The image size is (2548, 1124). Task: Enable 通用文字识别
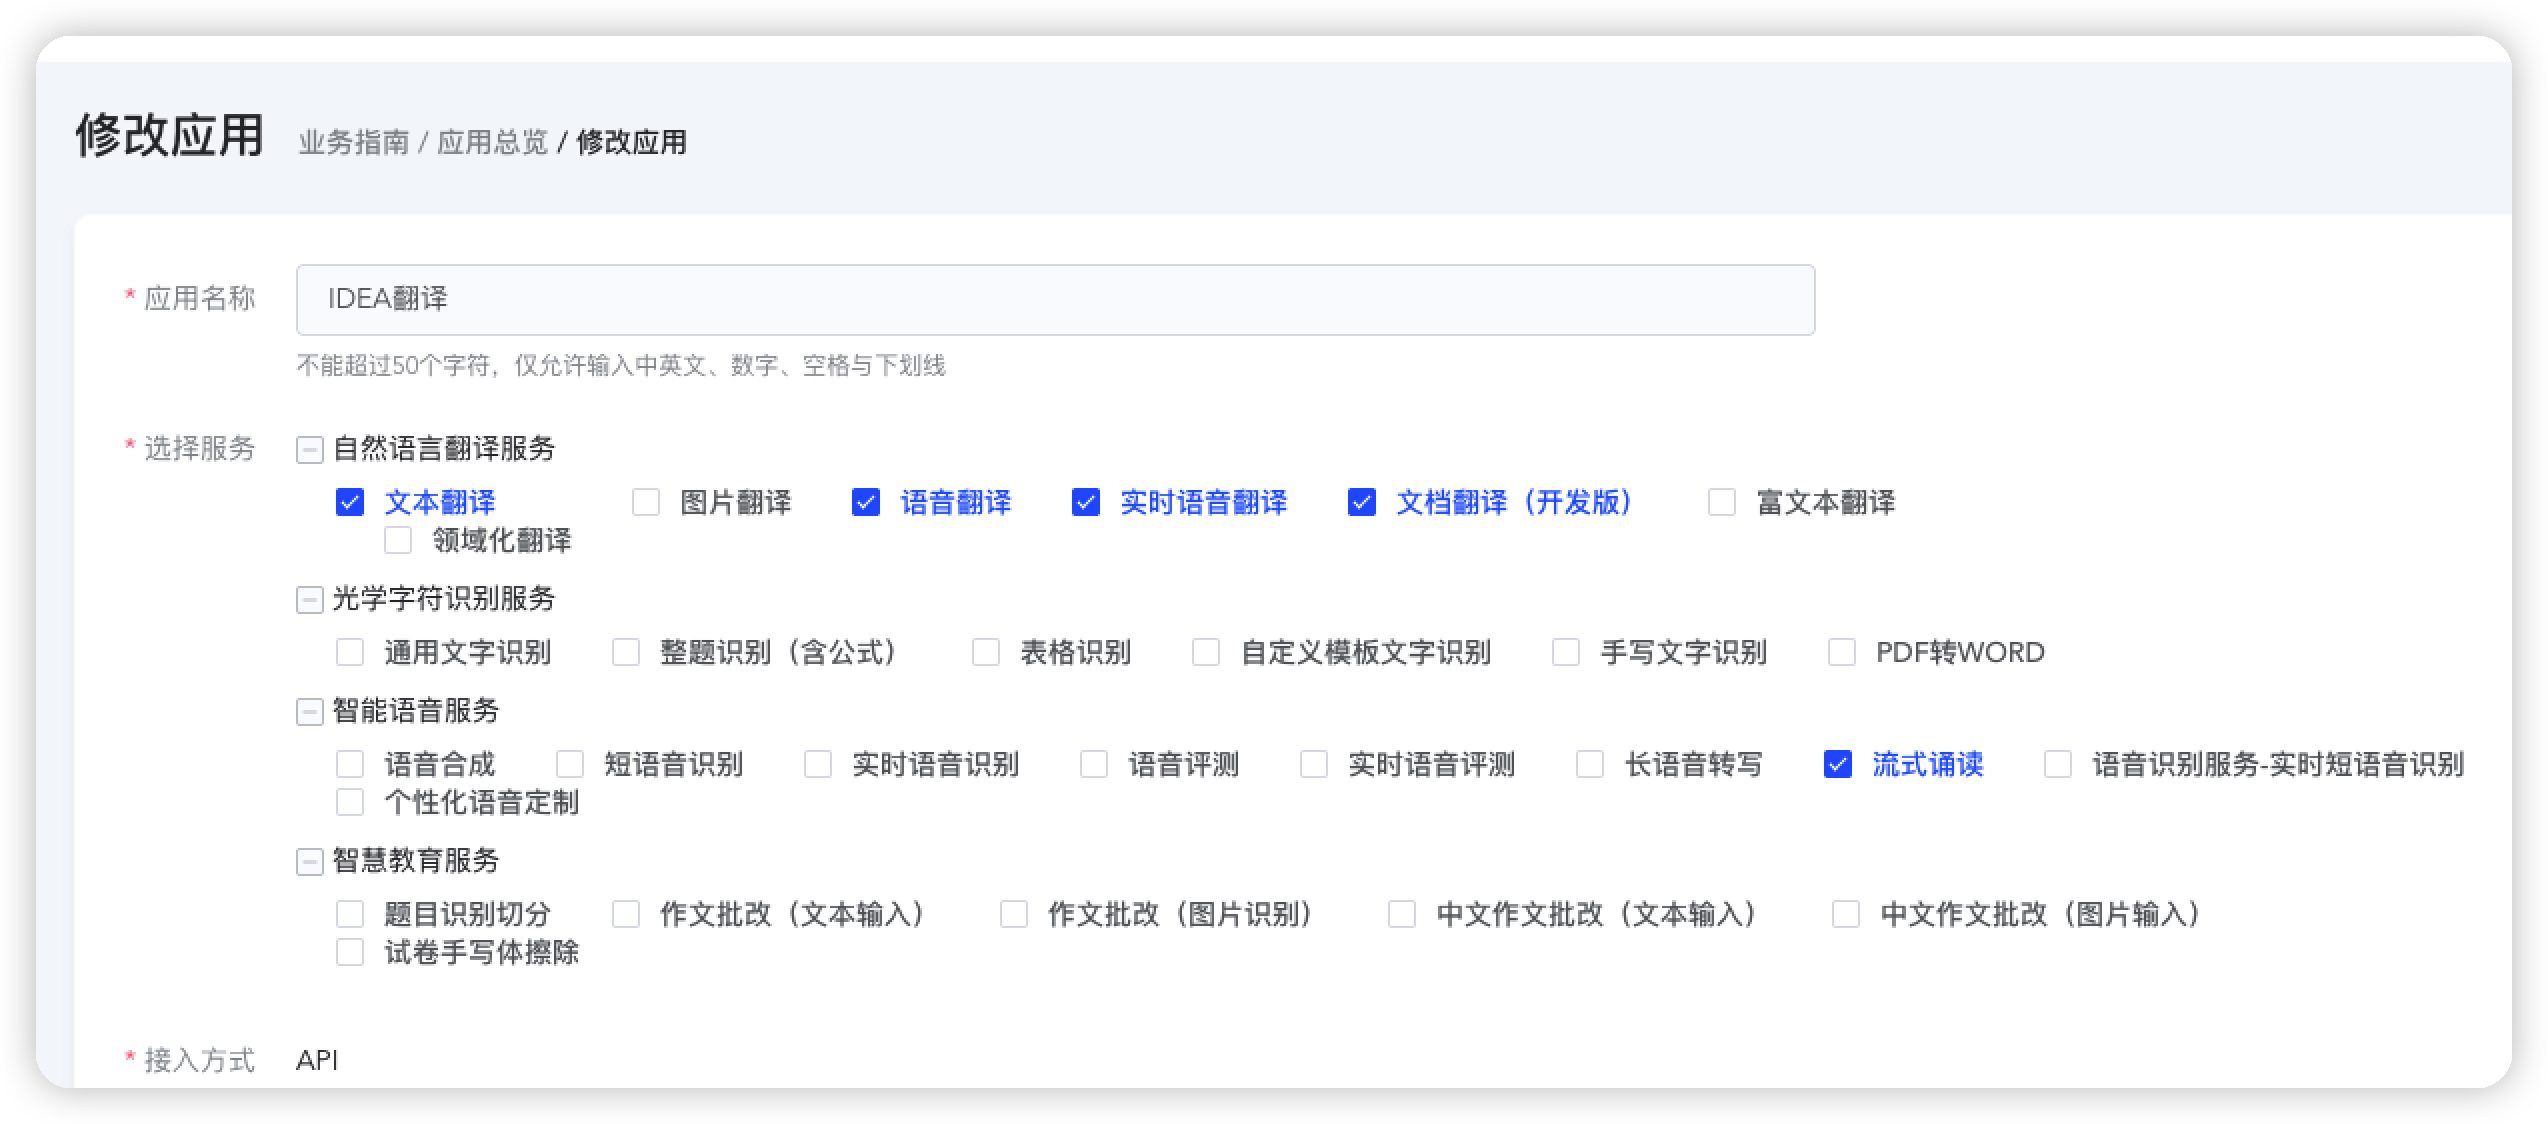(x=350, y=652)
